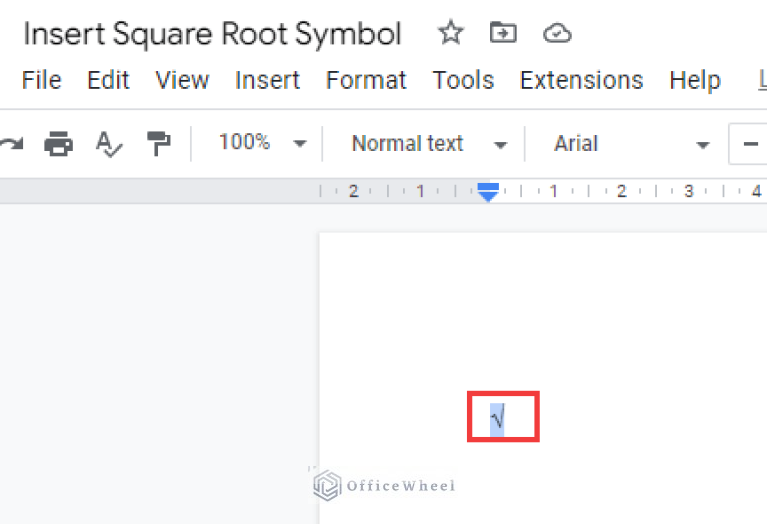Click the blue indent marker on ruler
The height and width of the screenshot is (524, 767).
(488, 192)
